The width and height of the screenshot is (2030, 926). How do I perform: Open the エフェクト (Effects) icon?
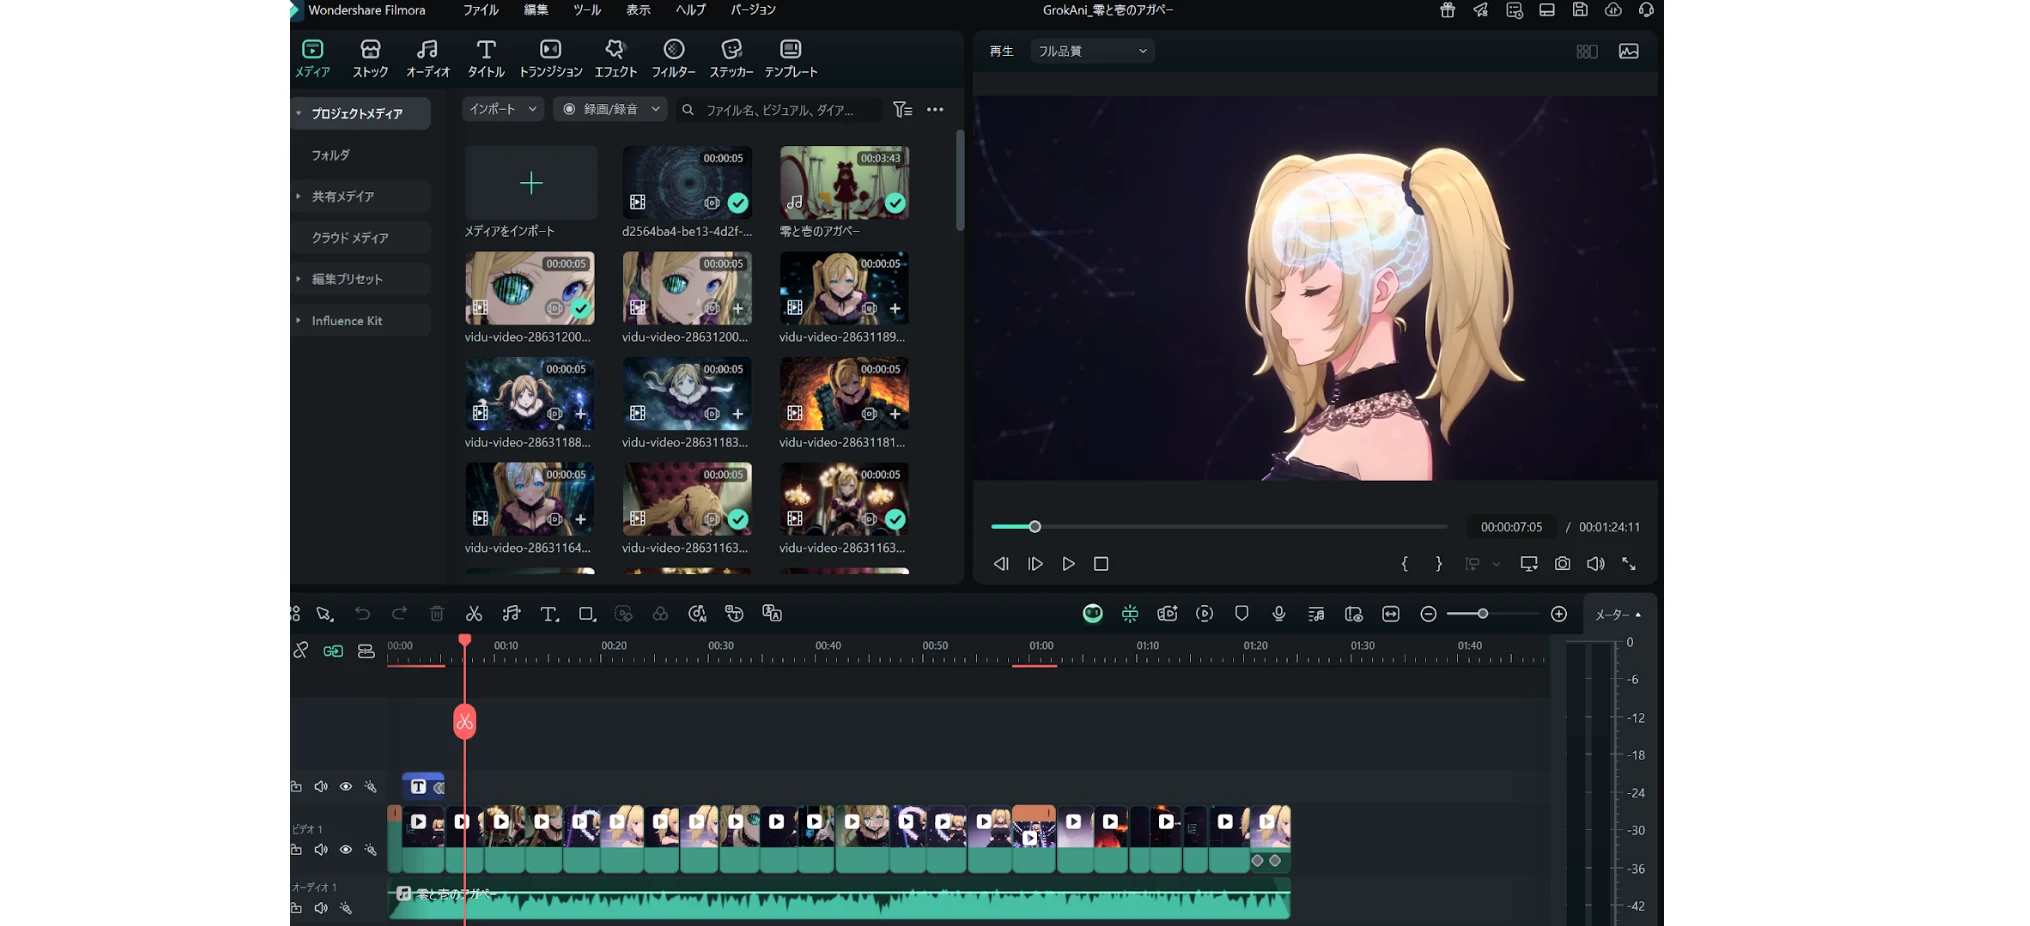(615, 58)
